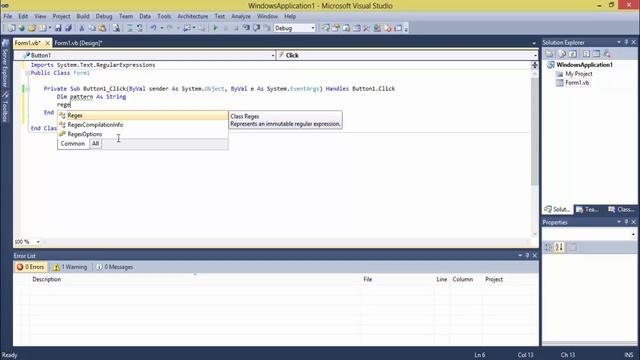640x360 pixels.
Task: Switch to the Team Explorer tab
Action: click(x=588, y=209)
